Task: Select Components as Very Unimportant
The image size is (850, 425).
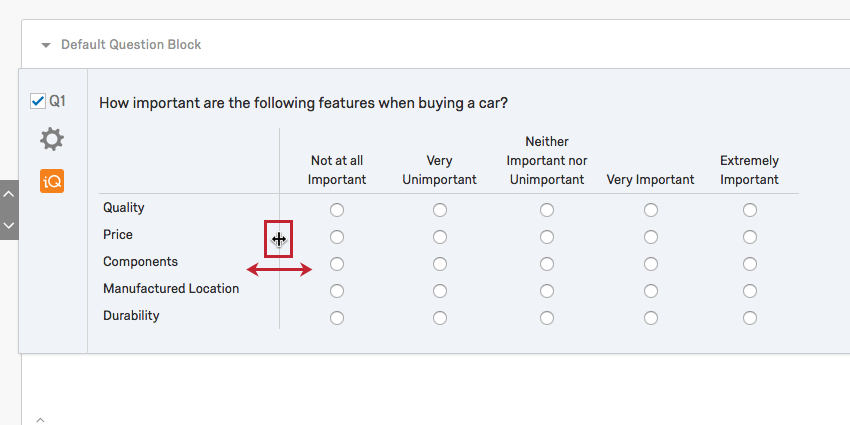Action: (440, 264)
